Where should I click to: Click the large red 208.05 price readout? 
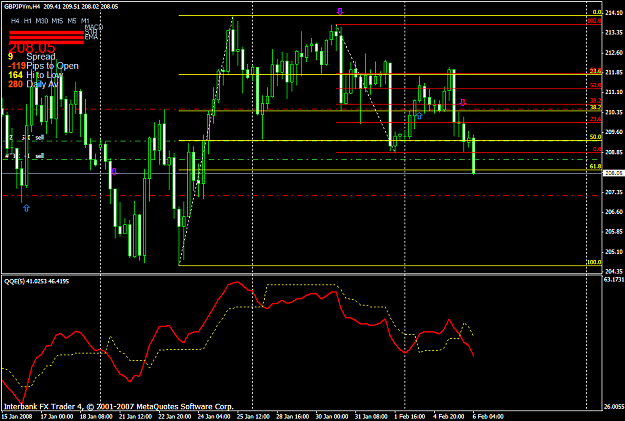point(31,48)
